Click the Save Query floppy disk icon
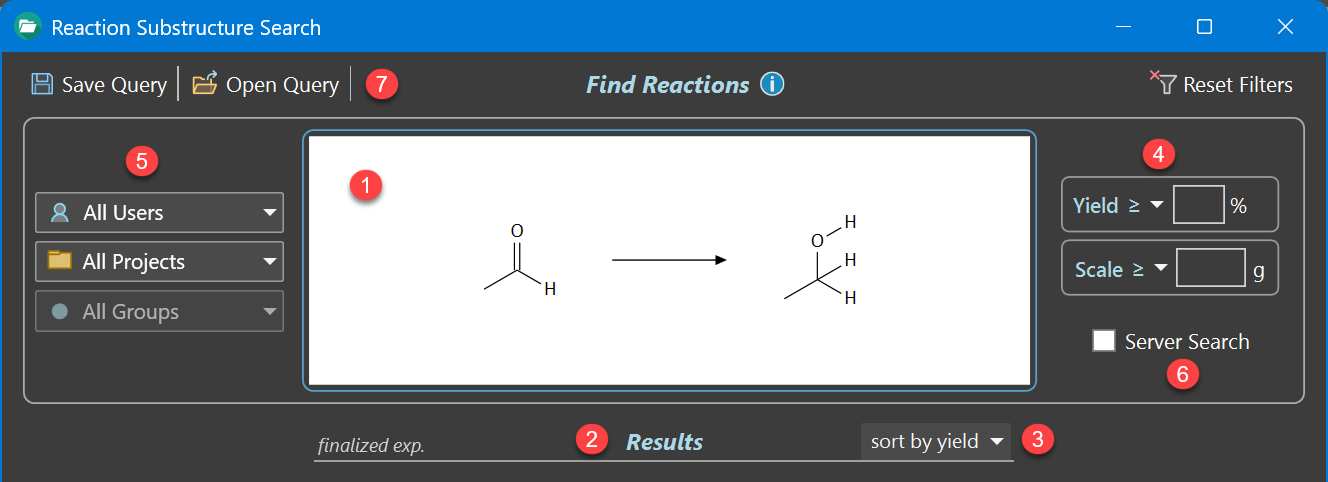This screenshot has width=1328, height=482. tap(42, 84)
